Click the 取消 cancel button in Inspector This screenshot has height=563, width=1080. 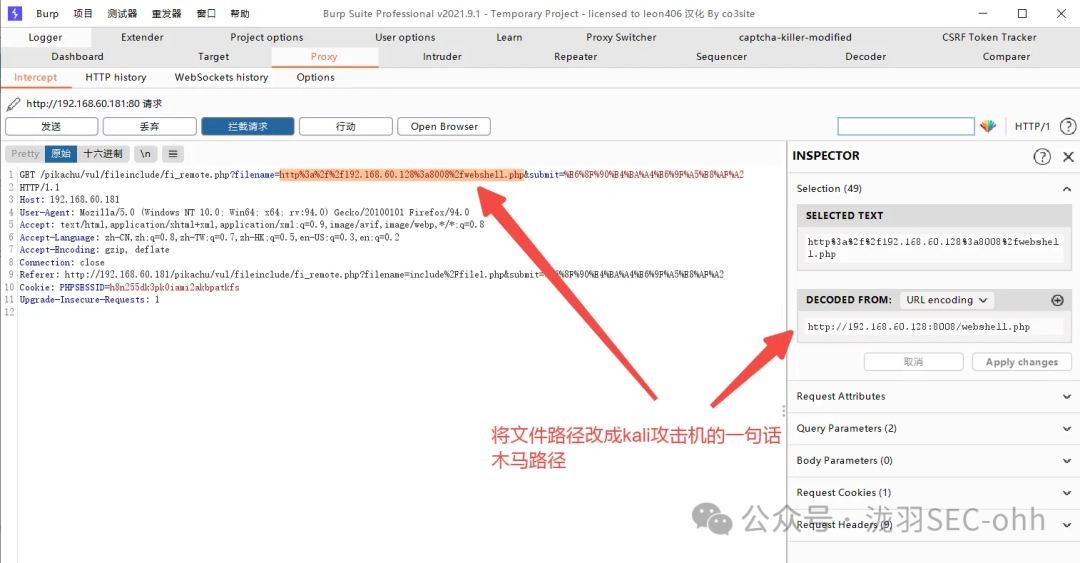(913, 362)
